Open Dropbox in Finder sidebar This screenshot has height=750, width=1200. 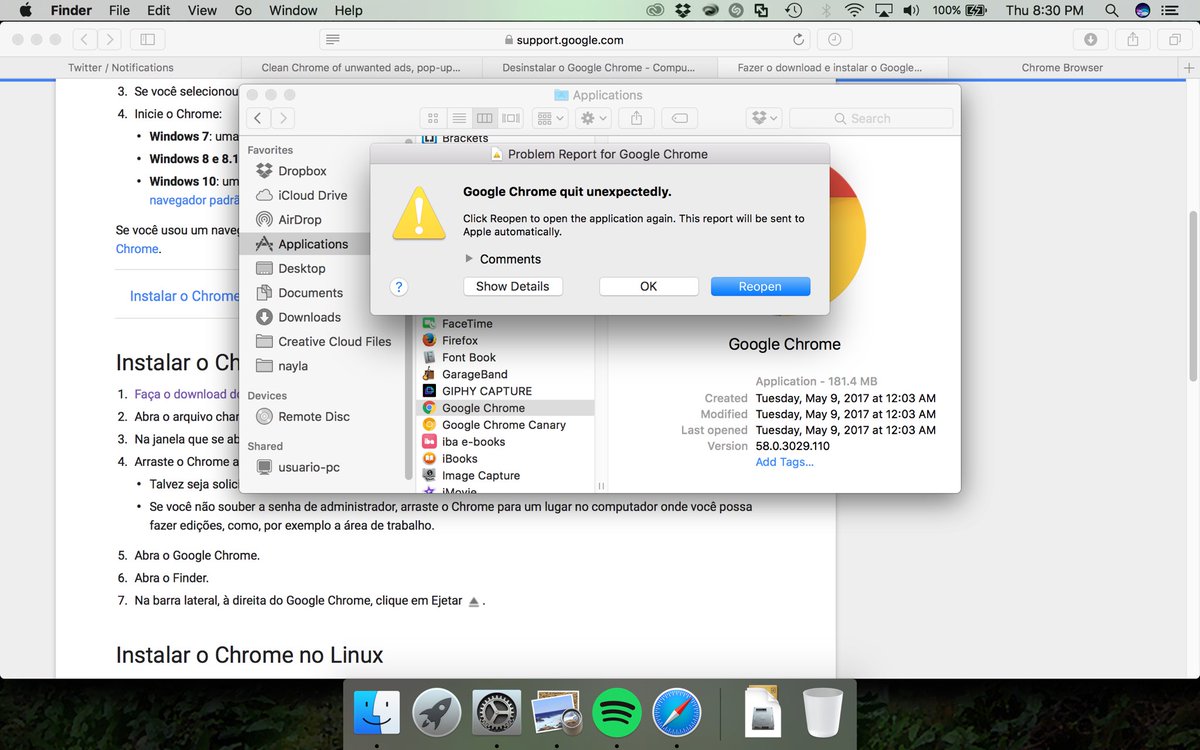pos(290,171)
